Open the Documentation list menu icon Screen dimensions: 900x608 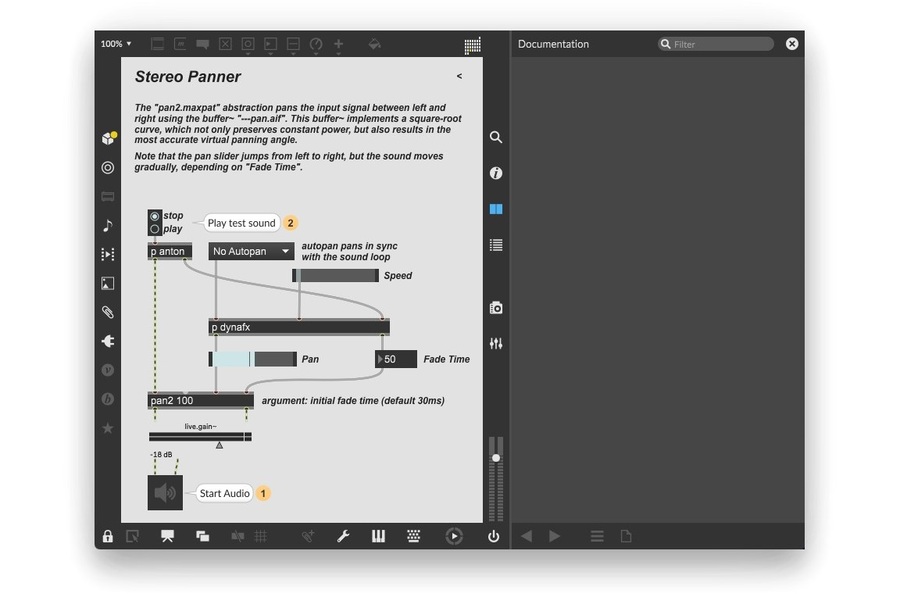(x=597, y=536)
